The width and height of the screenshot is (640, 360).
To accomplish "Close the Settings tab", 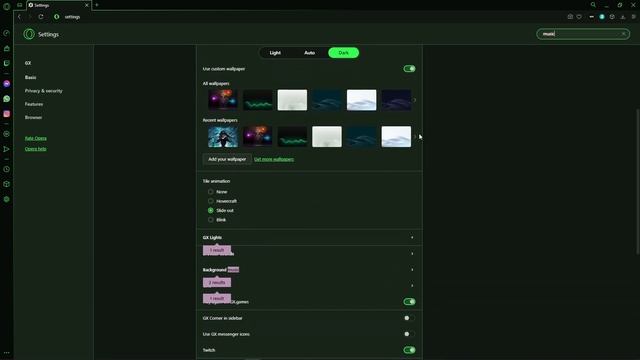I will click(87, 5).
